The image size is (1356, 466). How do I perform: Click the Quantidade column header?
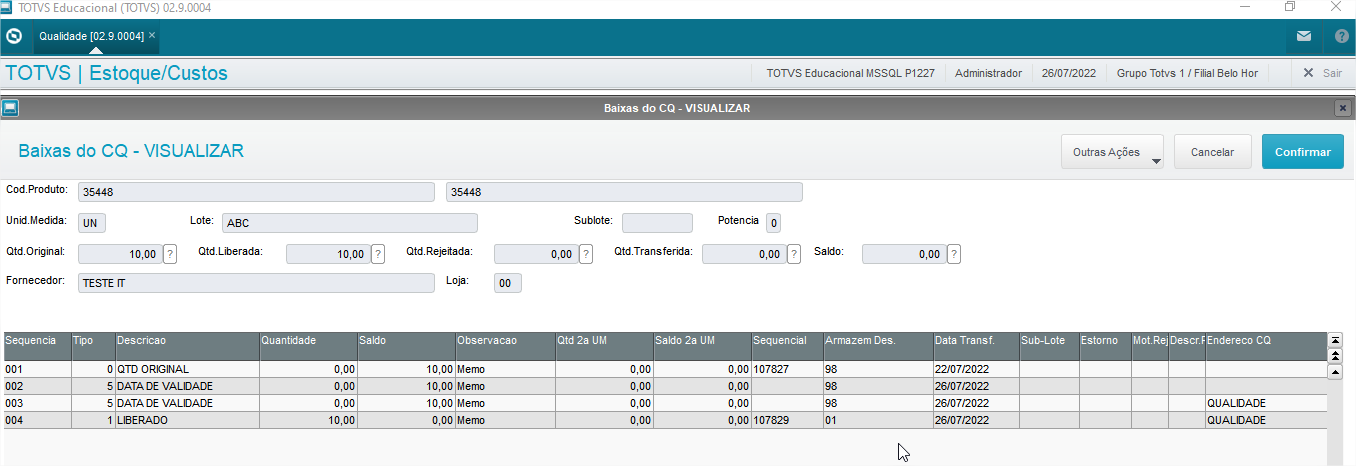click(307, 346)
